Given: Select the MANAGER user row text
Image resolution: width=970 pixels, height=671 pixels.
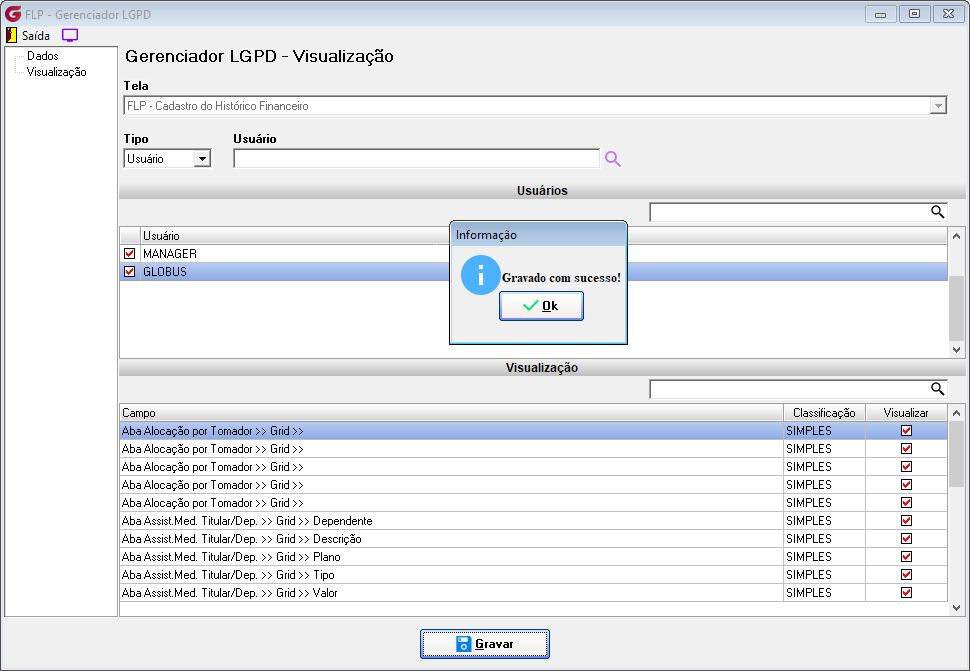Looking at the screenshot, I should click(170, 254).
